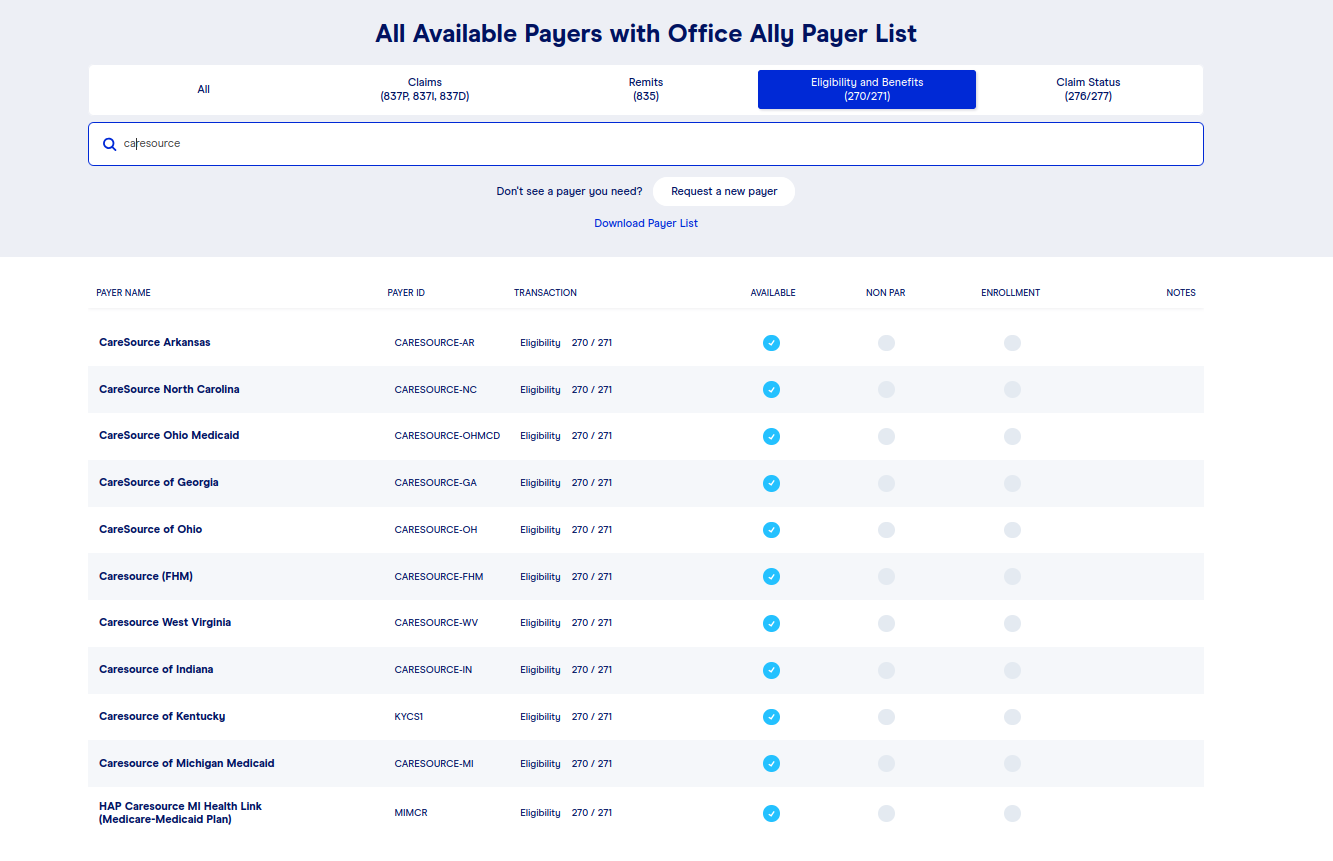Viewport: 1333px width, 861px height.
Task: Click Non Par indicator for CareSource Arkansas
Action: tap(886, 343)
